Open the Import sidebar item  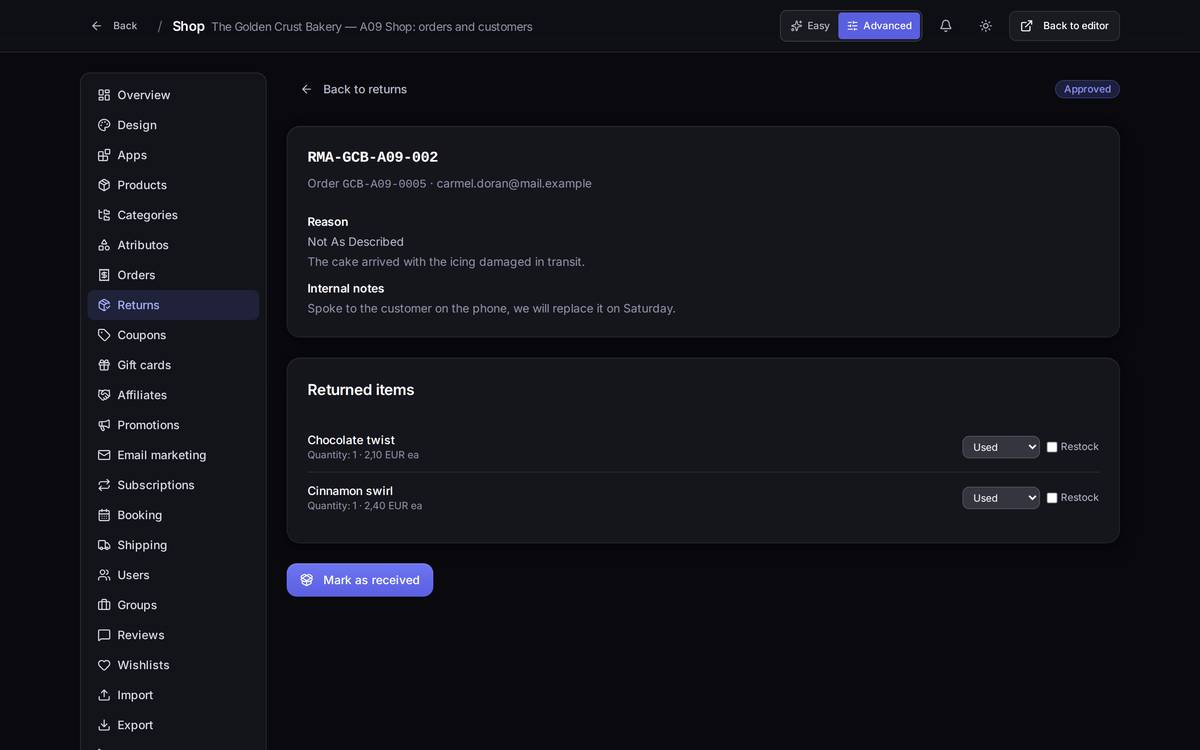(x=173, y=695)
